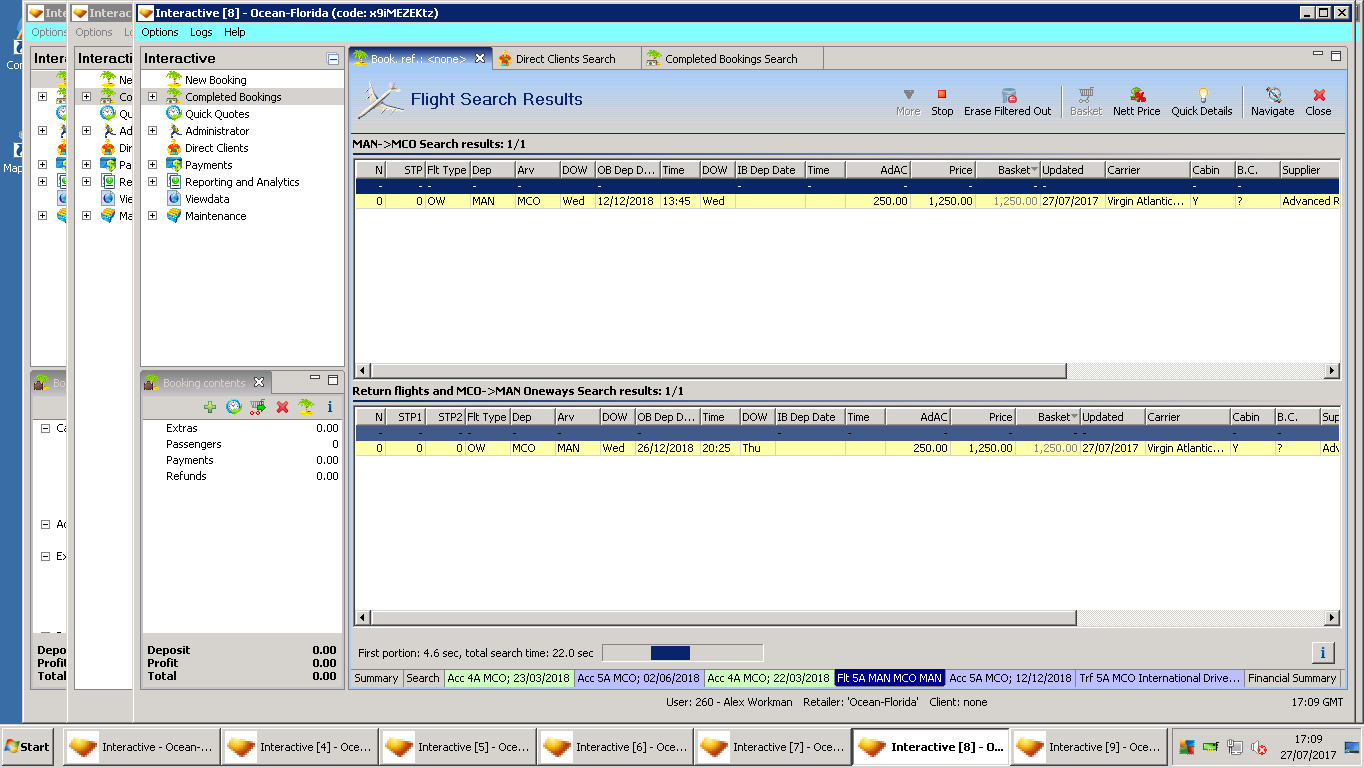Screen dimensions: 1364x768
Task: Click palm tree icon in Booking contents toolbar
Action: tap(306, 407)
